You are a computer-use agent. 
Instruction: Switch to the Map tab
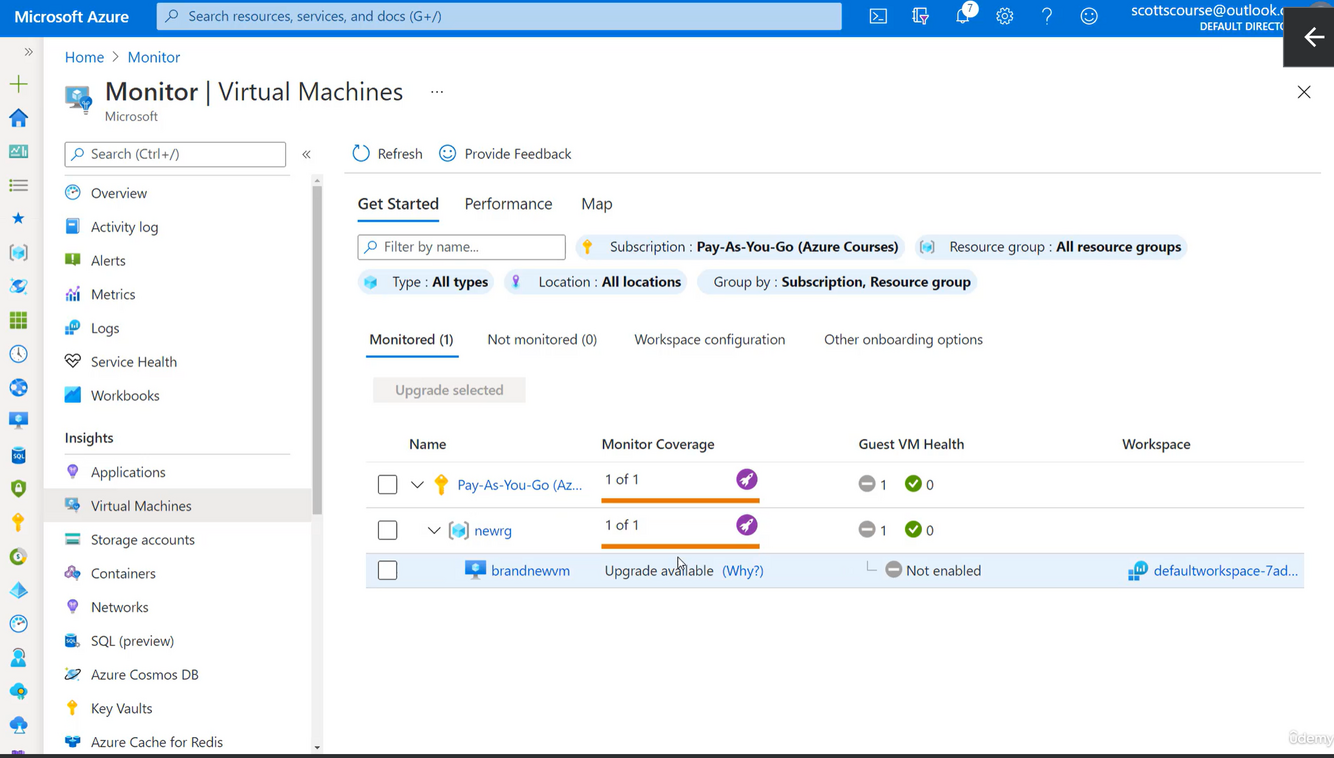[x=597, y=204]
